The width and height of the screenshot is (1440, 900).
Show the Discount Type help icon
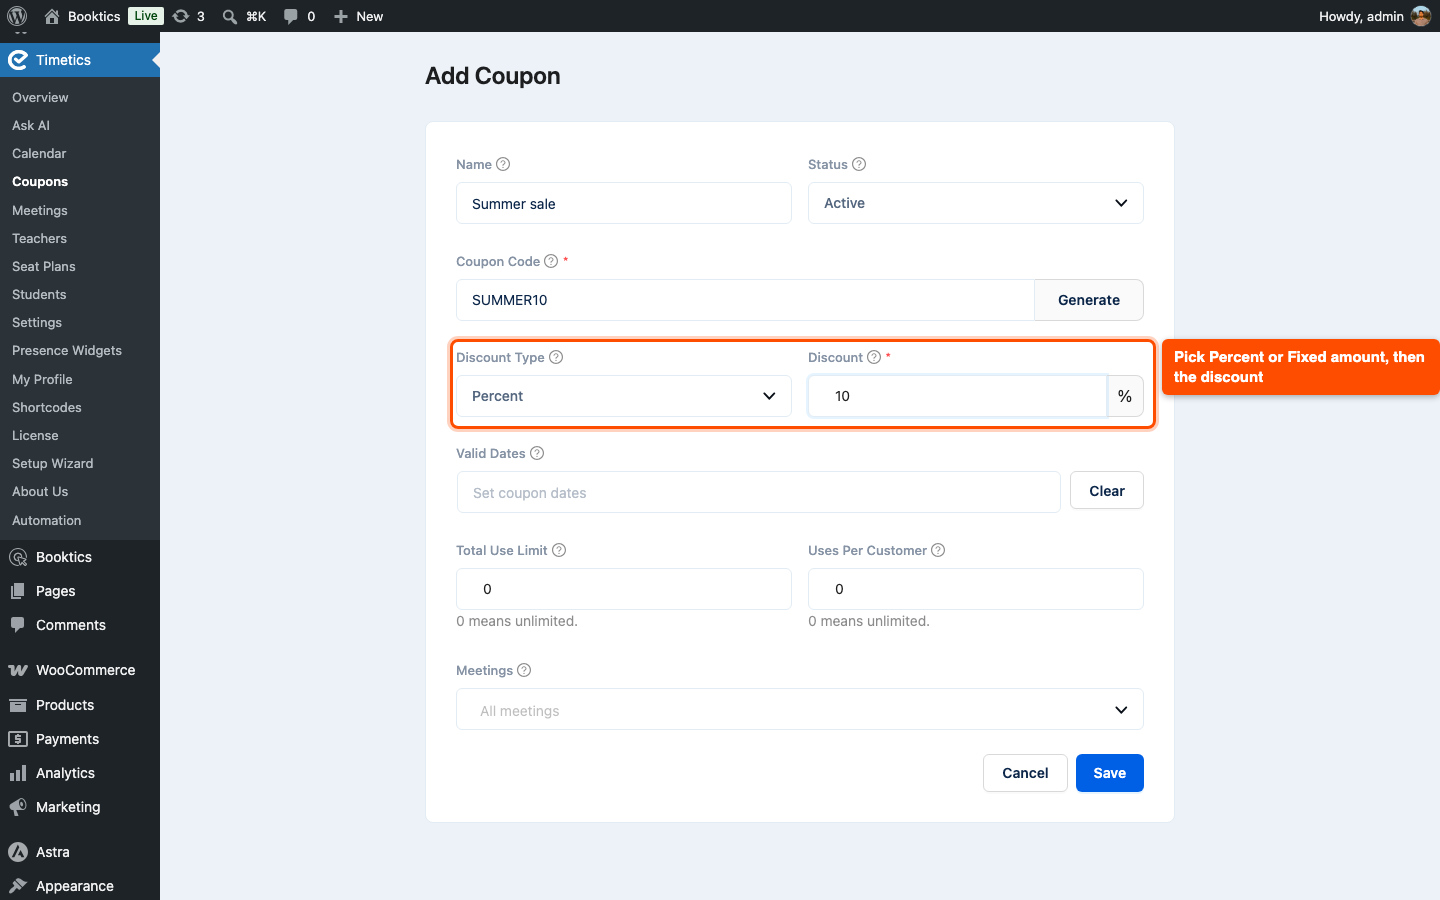[556, 357]
